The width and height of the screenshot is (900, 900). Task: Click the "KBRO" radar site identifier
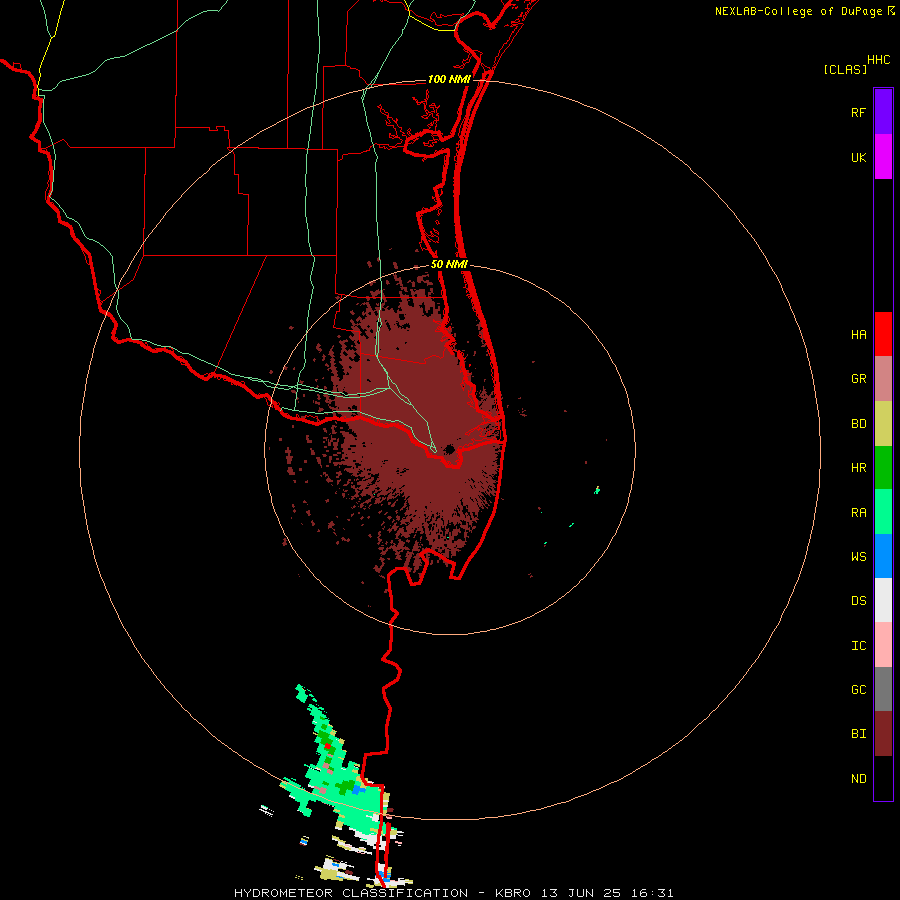[511, 893]
